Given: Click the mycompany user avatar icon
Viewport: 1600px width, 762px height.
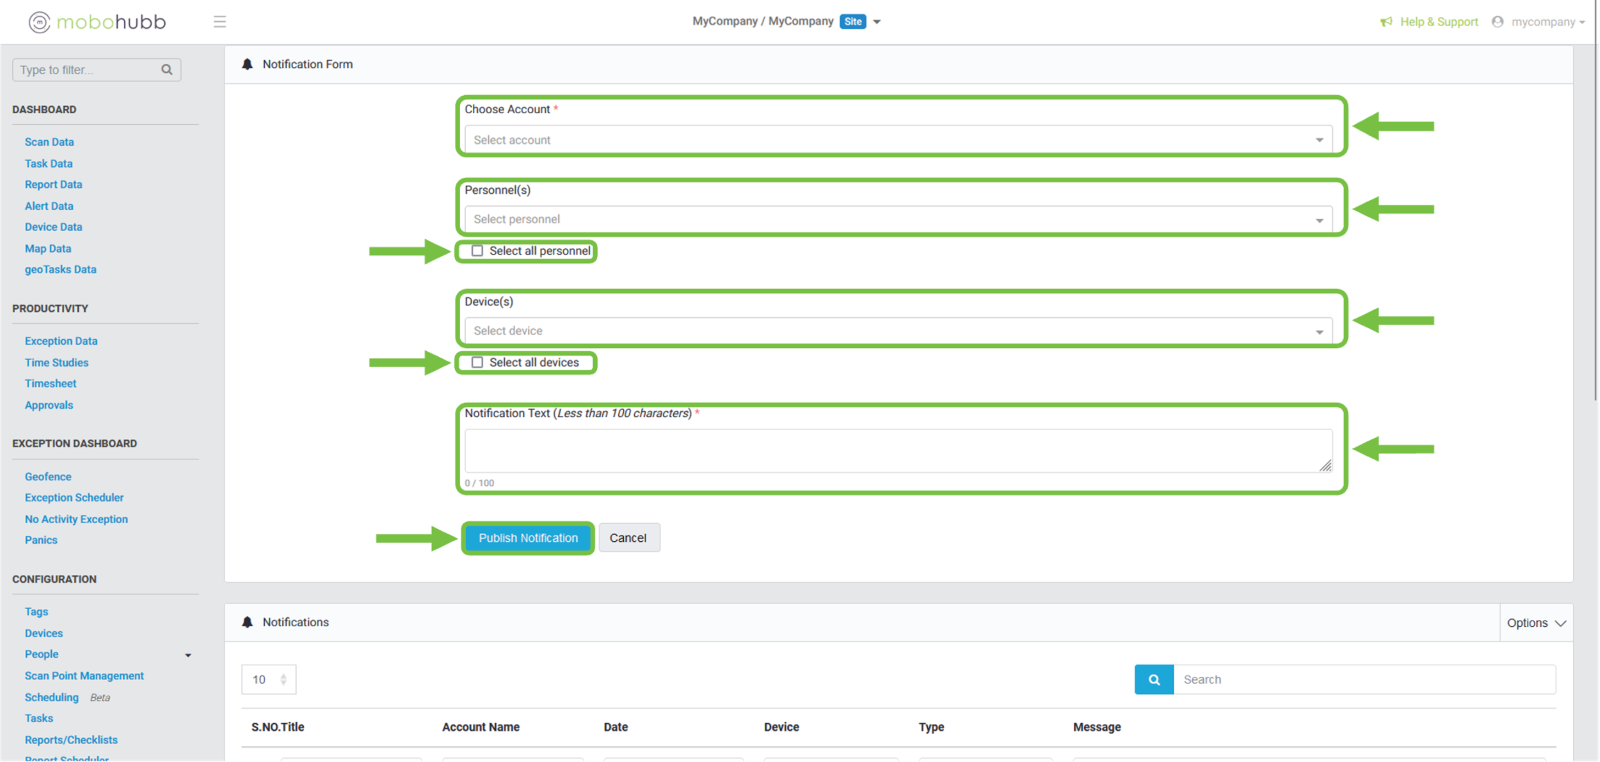Looking at the screenshot, I should pos(1497,22).
